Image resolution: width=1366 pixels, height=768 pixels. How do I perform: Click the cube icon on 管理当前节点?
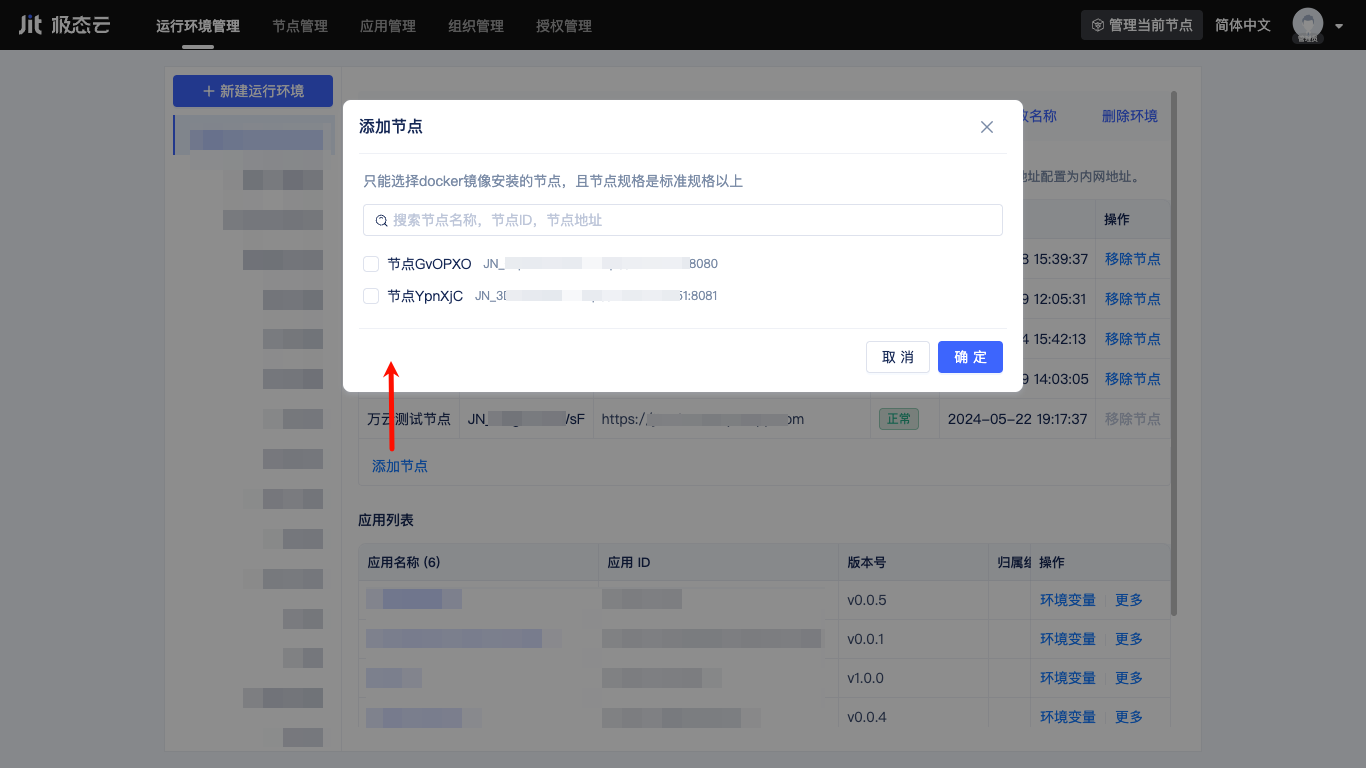click(1097, 25)
